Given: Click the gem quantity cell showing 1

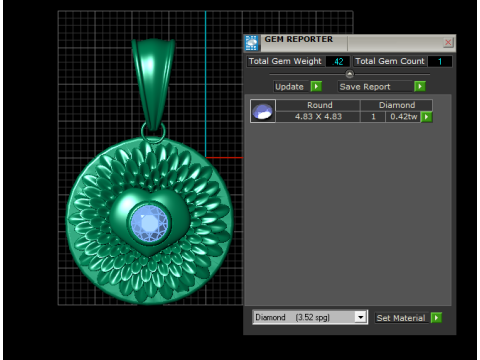Looking at the screenshot, I should (373, 117).
